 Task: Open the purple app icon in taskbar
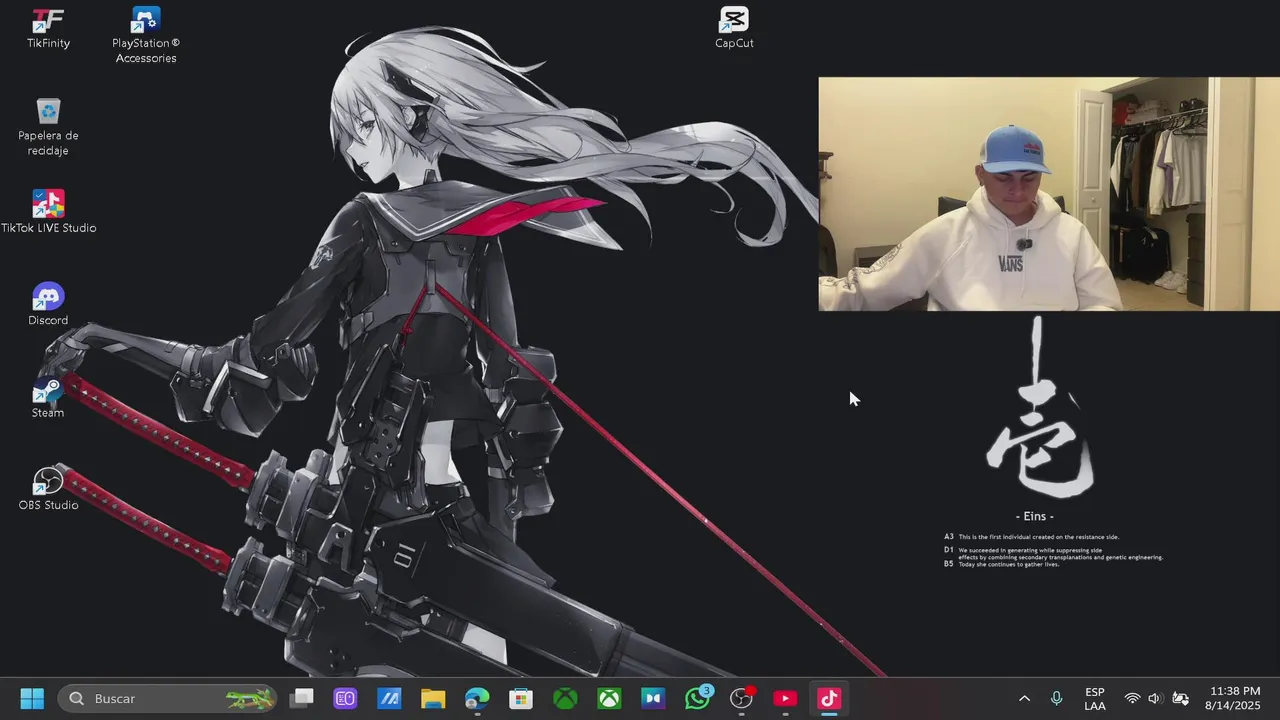click(345, 698)
